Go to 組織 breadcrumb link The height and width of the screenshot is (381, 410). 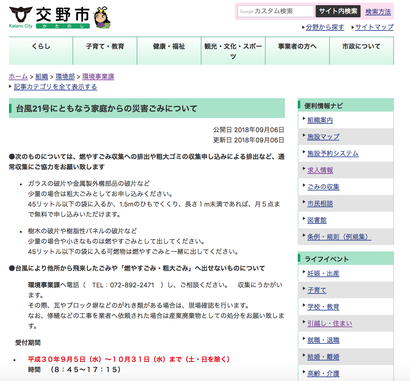click(42, 77)
